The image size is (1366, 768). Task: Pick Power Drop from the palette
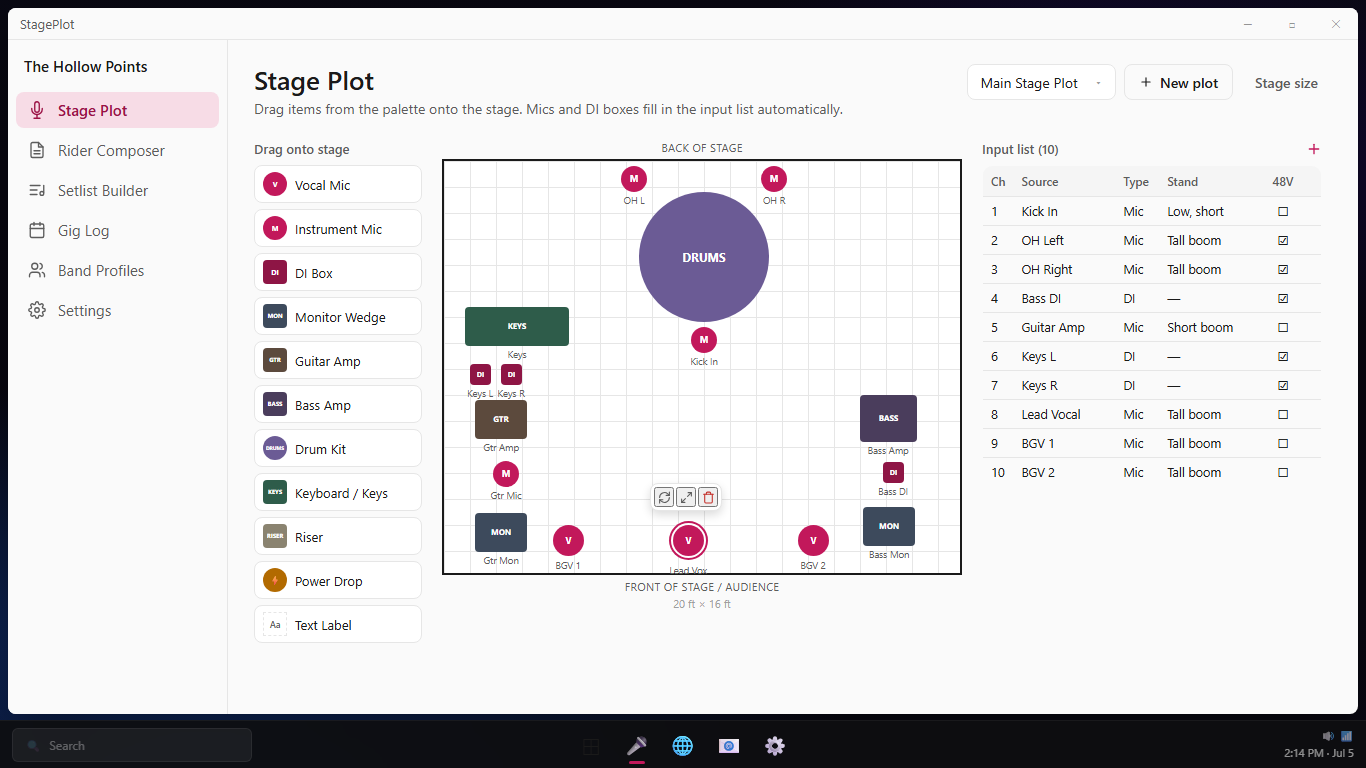coord(338,581)
